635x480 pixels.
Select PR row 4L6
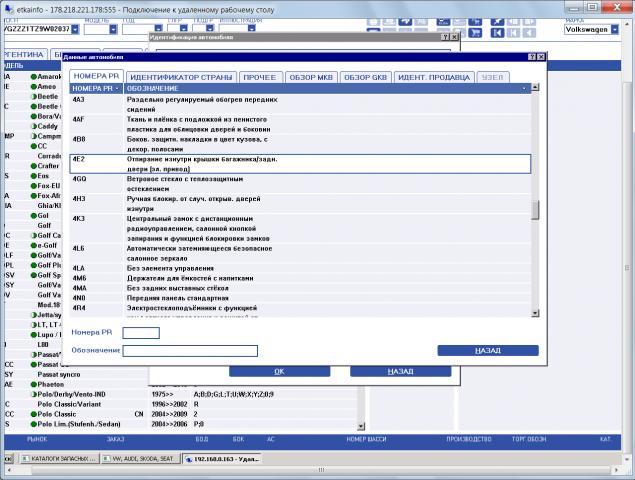[300, 254]
